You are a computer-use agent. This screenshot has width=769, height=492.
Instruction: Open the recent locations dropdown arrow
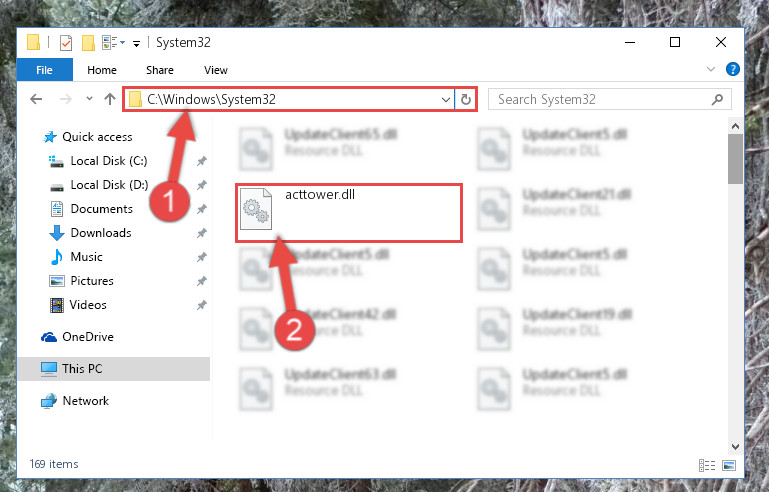[89, 99]
